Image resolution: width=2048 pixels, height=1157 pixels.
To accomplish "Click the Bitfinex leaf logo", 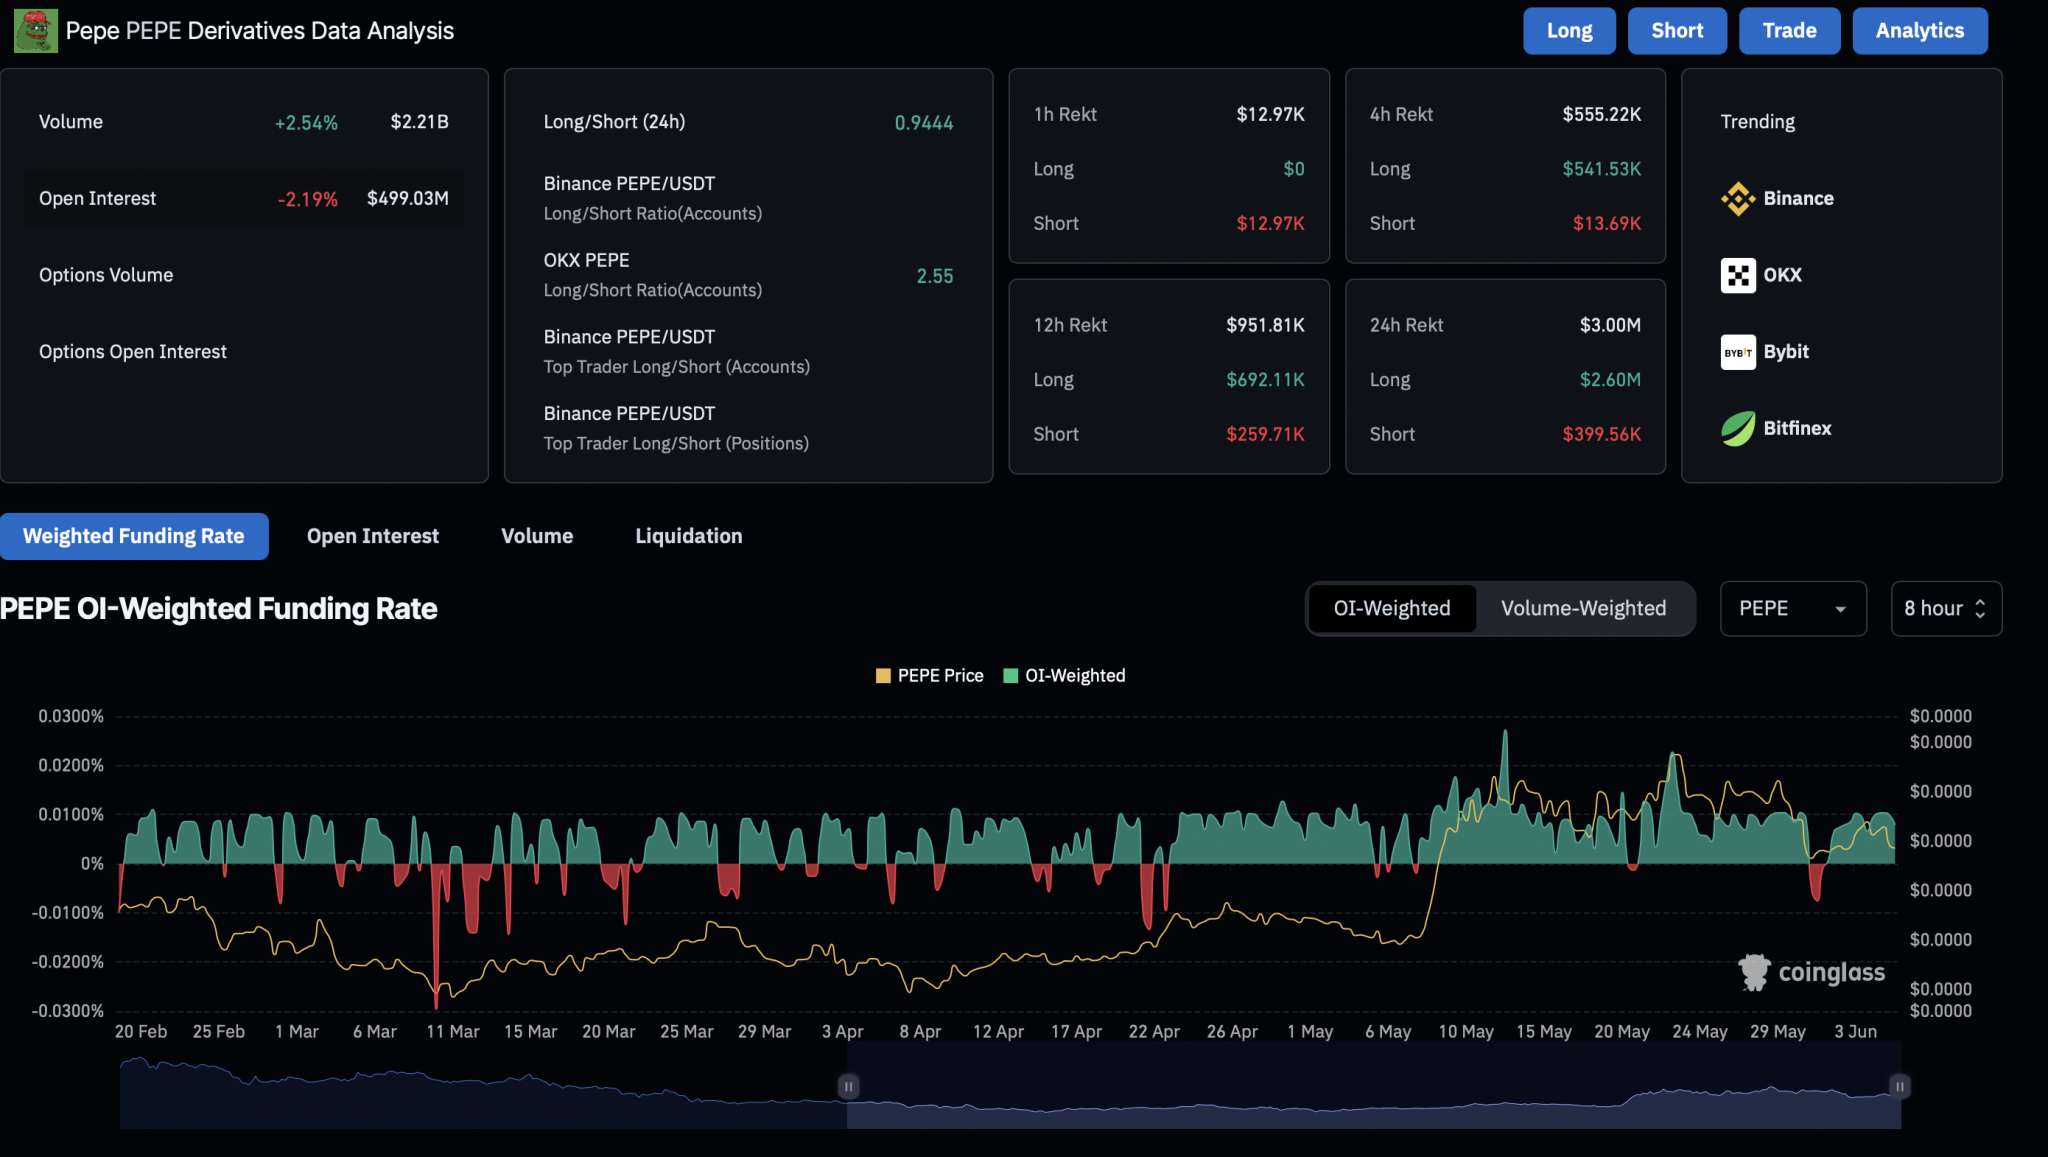I will pyautogui.click(x=1738, y=428).
